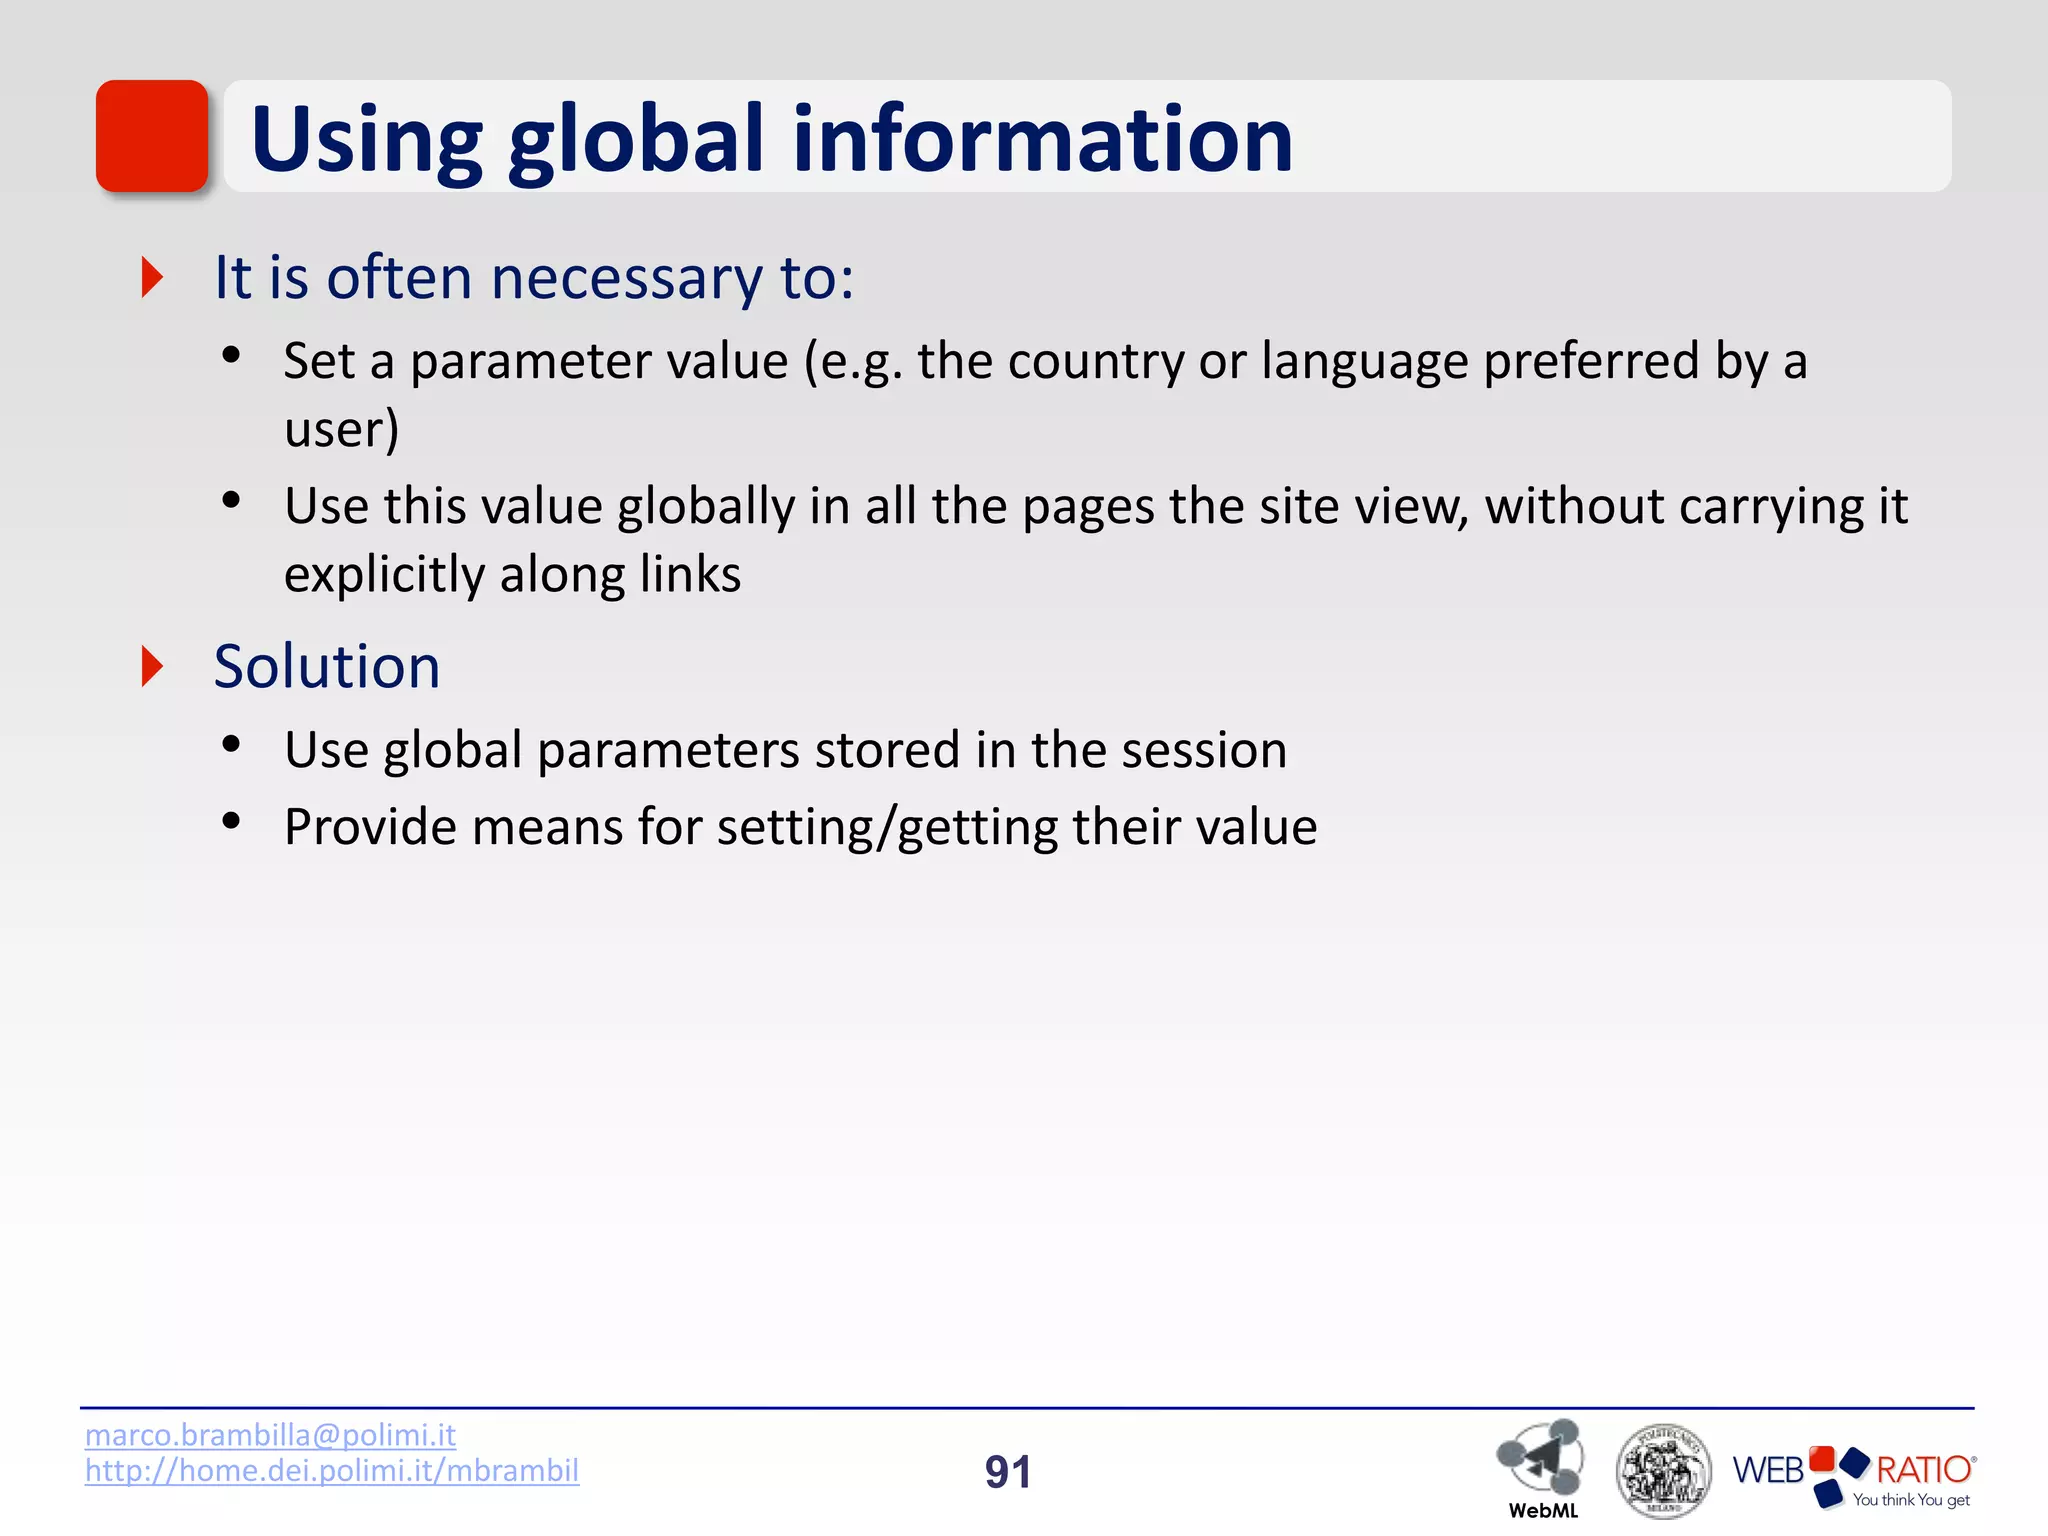
Task: Click the WebRatio logo
Action: pyautogui.click(x=1854, y=1476)
